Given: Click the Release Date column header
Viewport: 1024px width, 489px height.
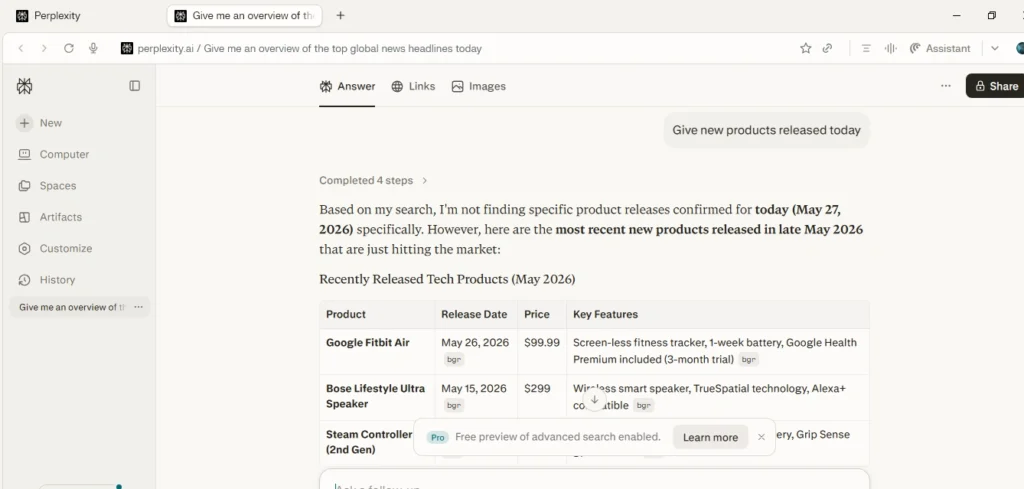Looking at the screenshot, I should 474,314.
